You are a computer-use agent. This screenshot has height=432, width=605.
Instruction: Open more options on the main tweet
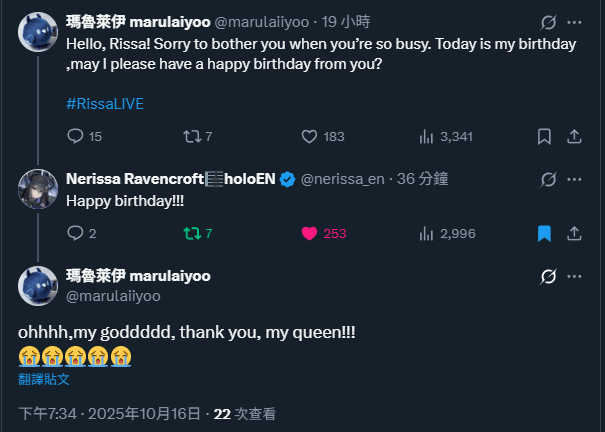(x=574, y=275)
